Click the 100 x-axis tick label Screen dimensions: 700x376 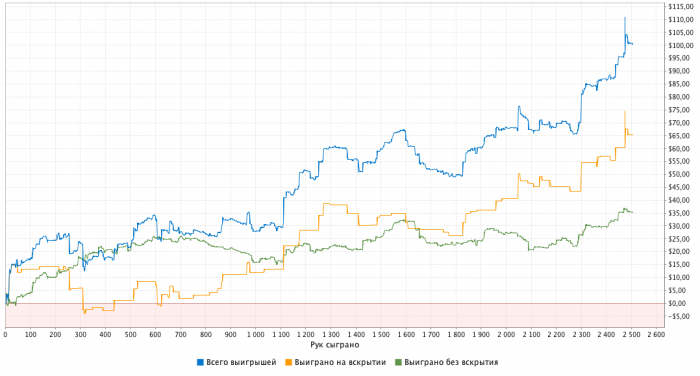[30, 334]
